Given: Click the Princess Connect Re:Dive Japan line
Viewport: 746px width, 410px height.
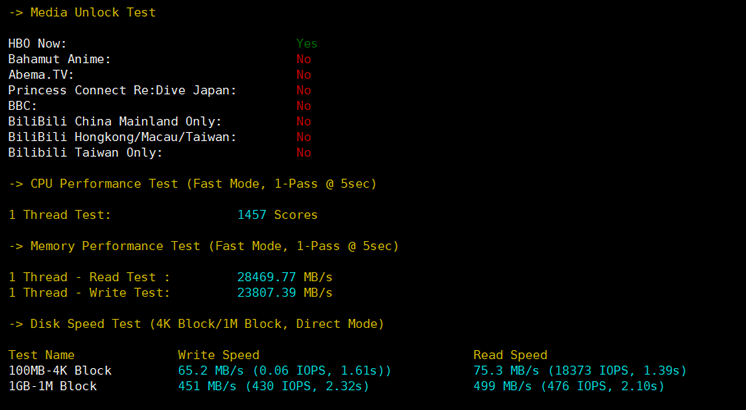Looking at the screenshot, I should pos(122,91).
